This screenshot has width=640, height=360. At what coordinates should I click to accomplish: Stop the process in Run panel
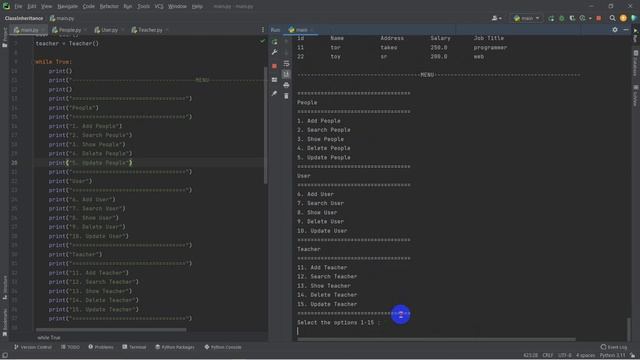275,66
